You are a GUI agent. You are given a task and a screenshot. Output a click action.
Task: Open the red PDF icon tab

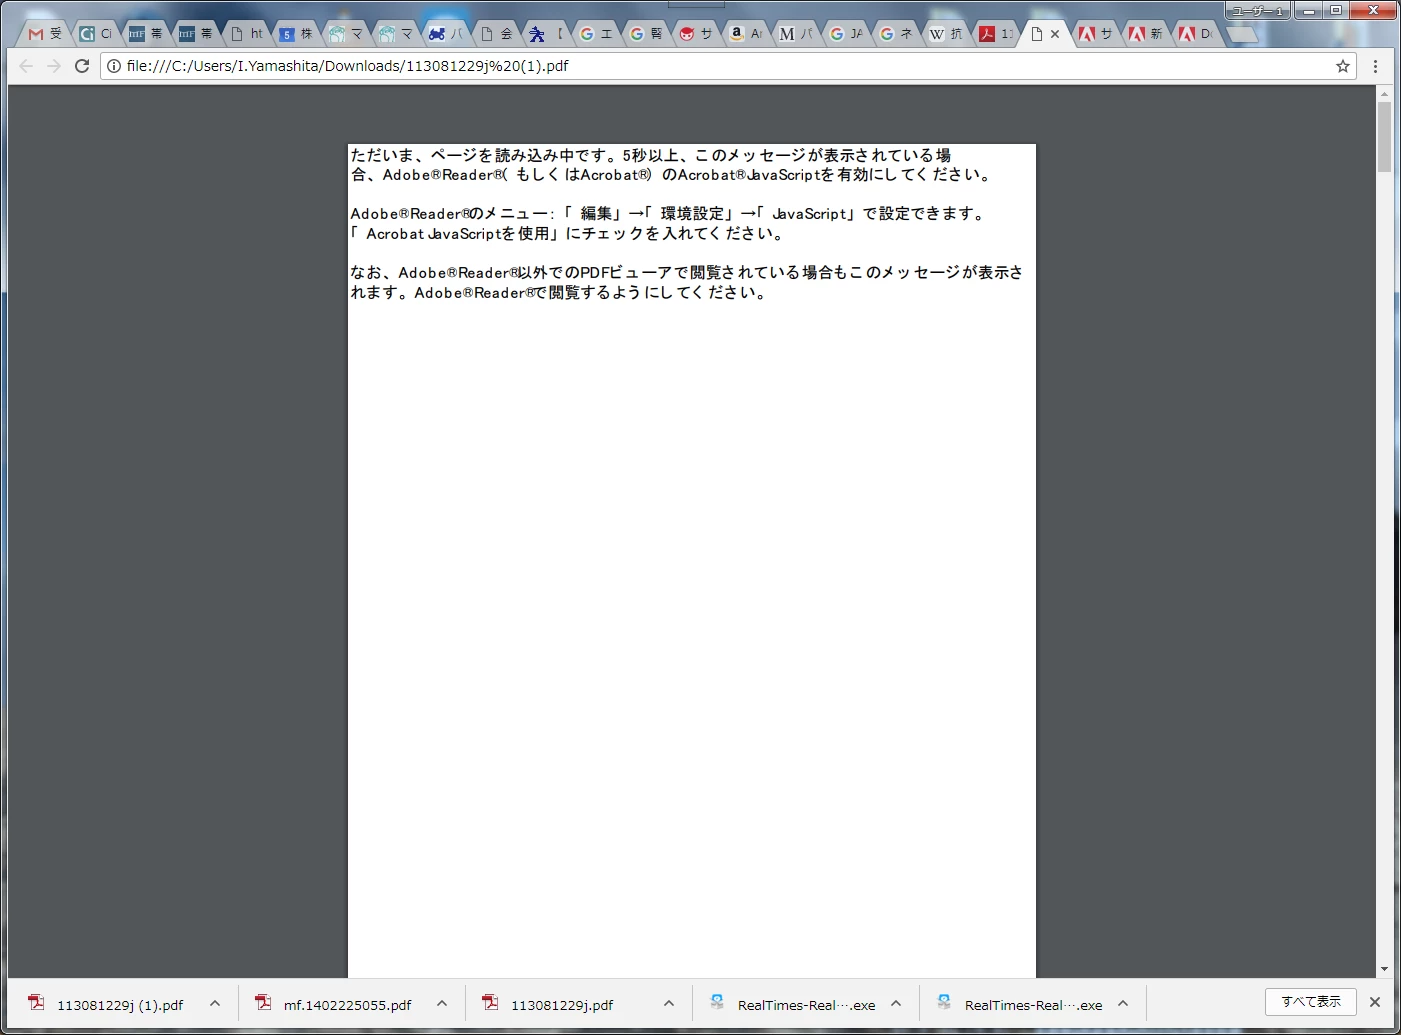point(995,34)
